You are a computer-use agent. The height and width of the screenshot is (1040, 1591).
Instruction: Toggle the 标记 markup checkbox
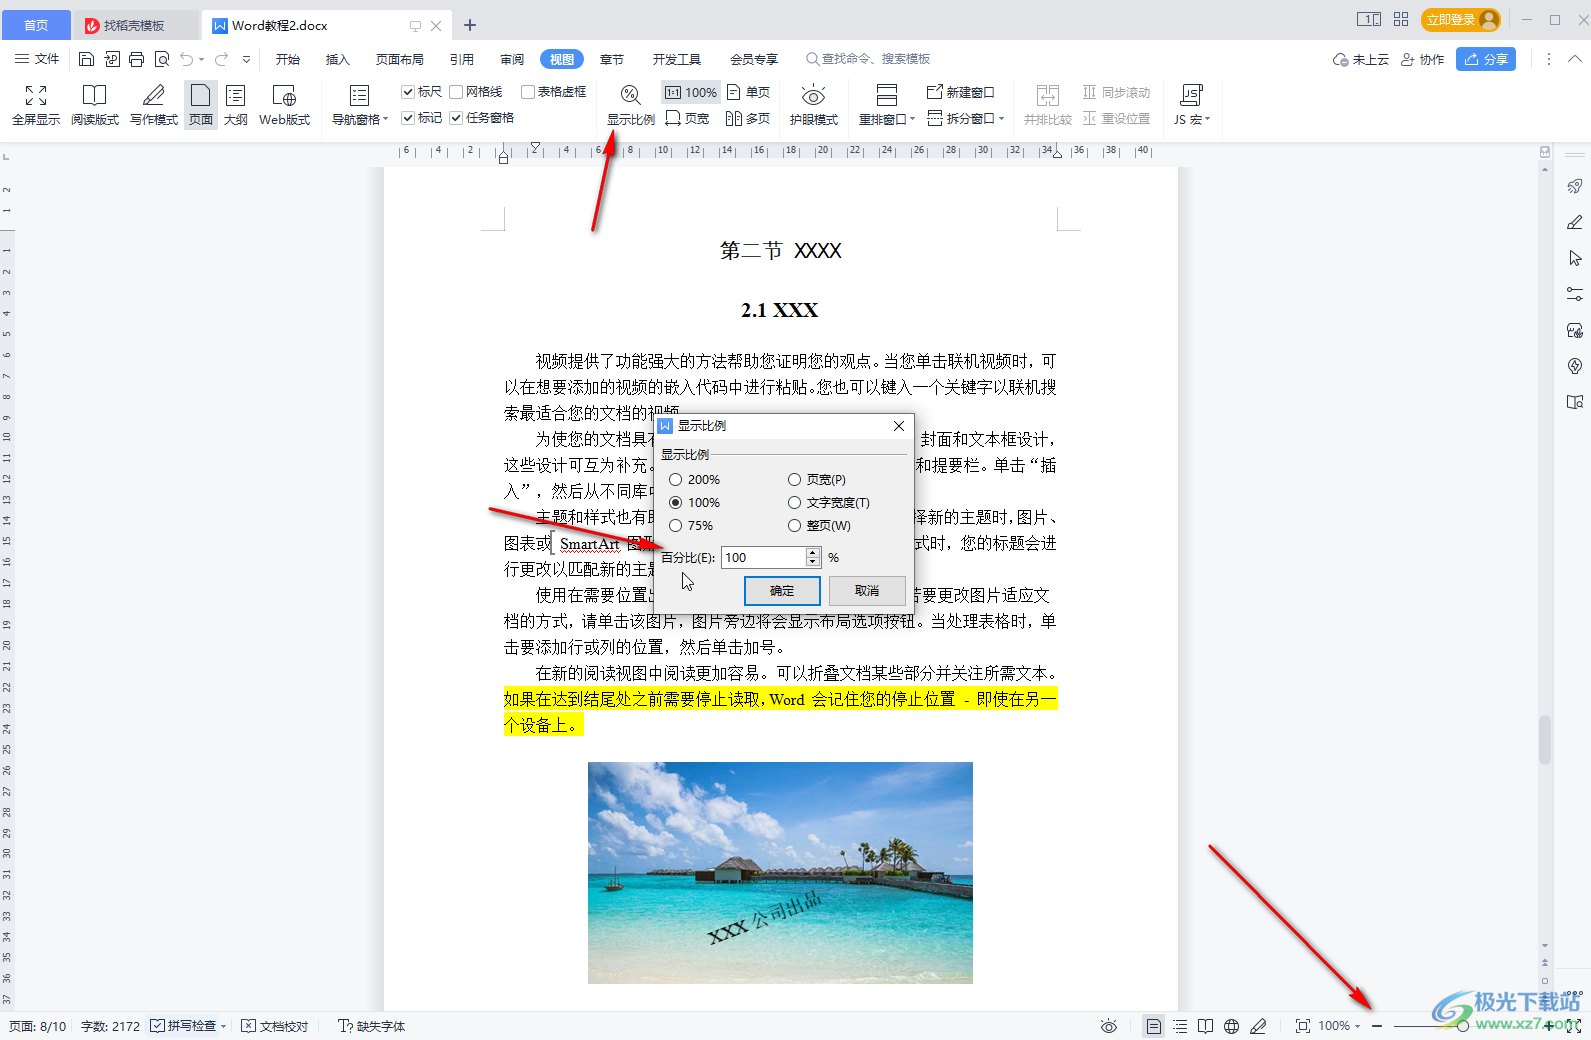[408, 118]
